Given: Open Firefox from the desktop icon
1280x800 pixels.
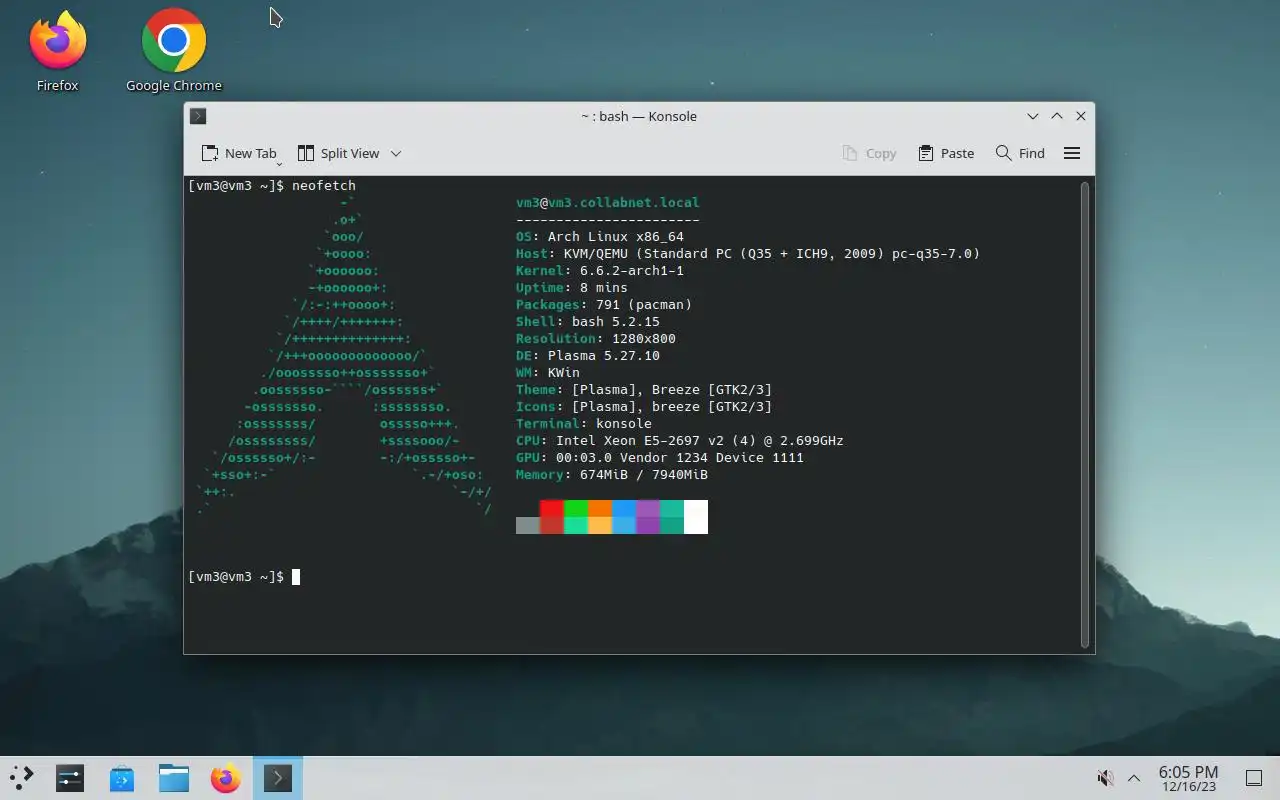Looking at the screenshot, I should click(x=57, y=50).
